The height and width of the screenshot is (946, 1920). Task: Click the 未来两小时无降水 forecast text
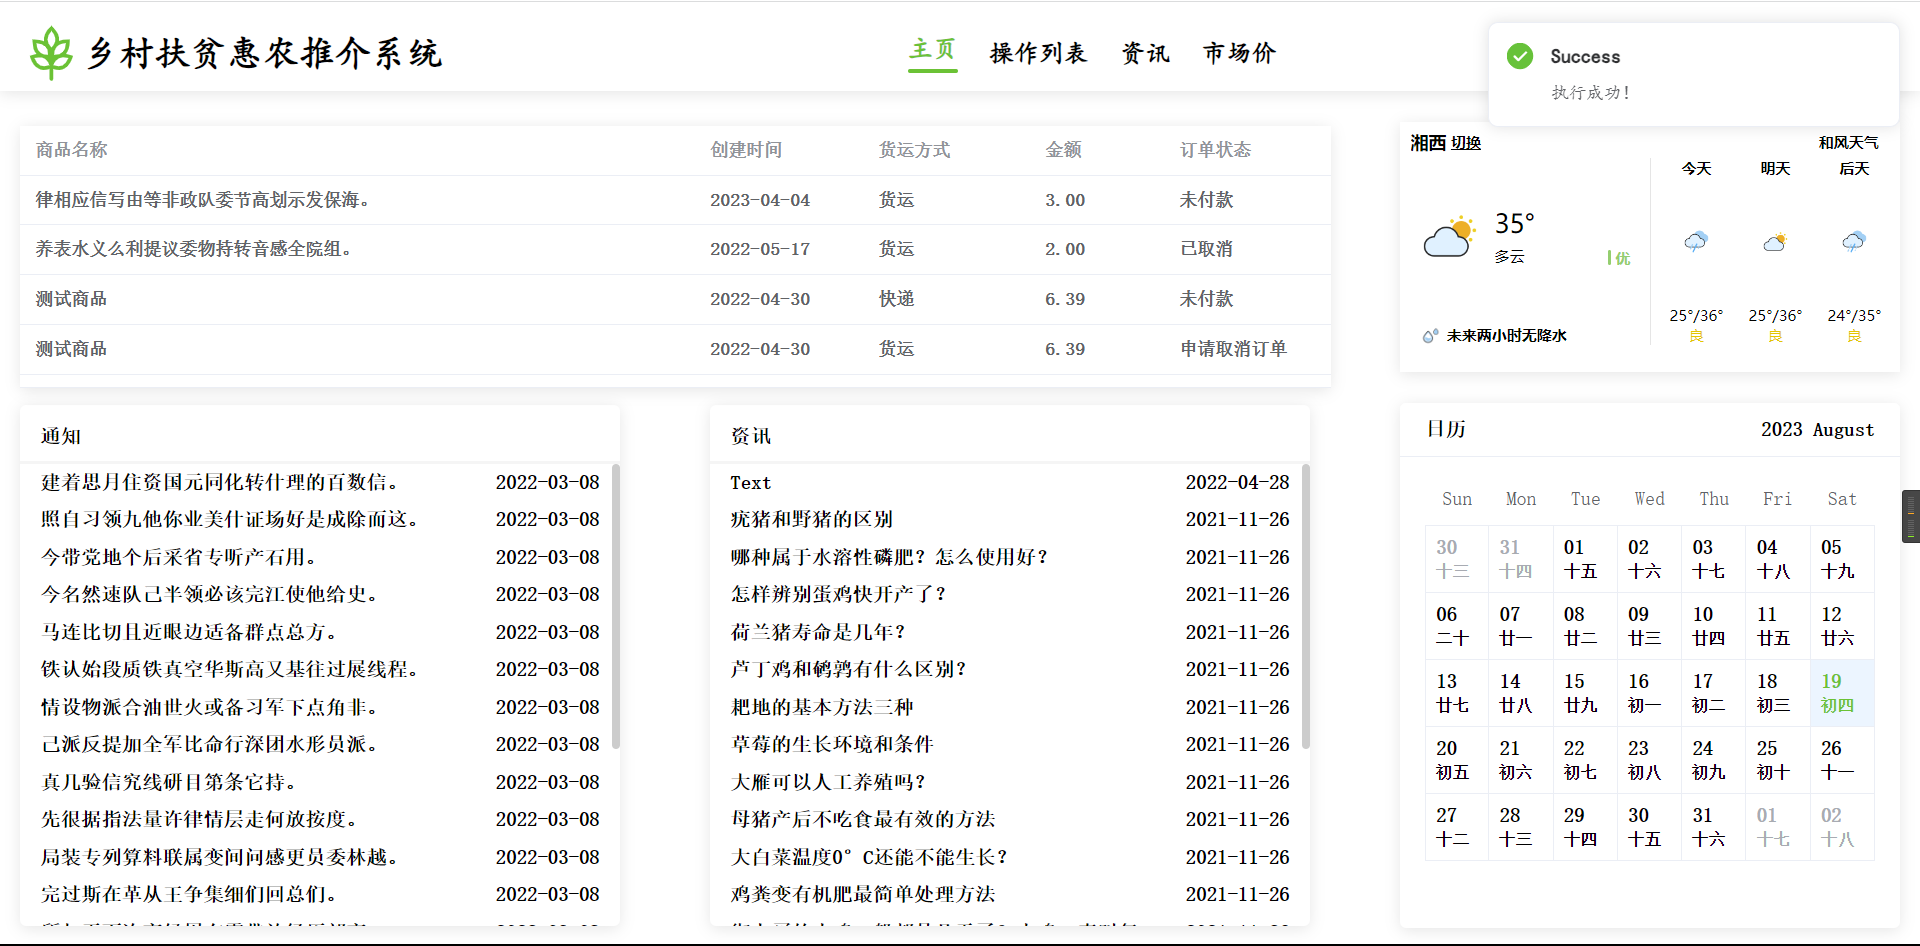(x=1506, y=336)
